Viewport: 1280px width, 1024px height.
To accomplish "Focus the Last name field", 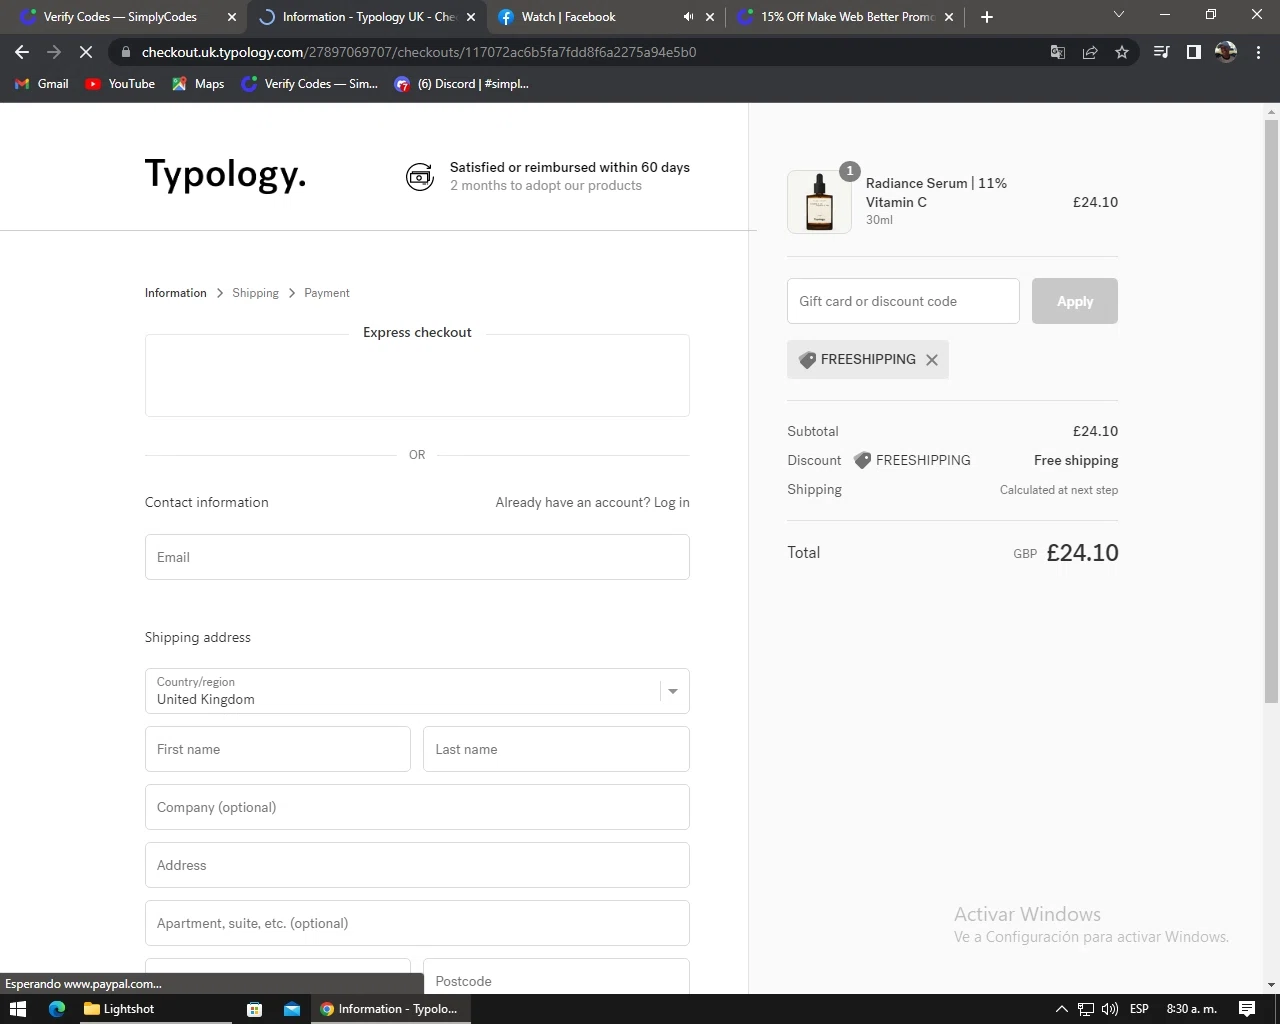I will click(x=556, y=749).
